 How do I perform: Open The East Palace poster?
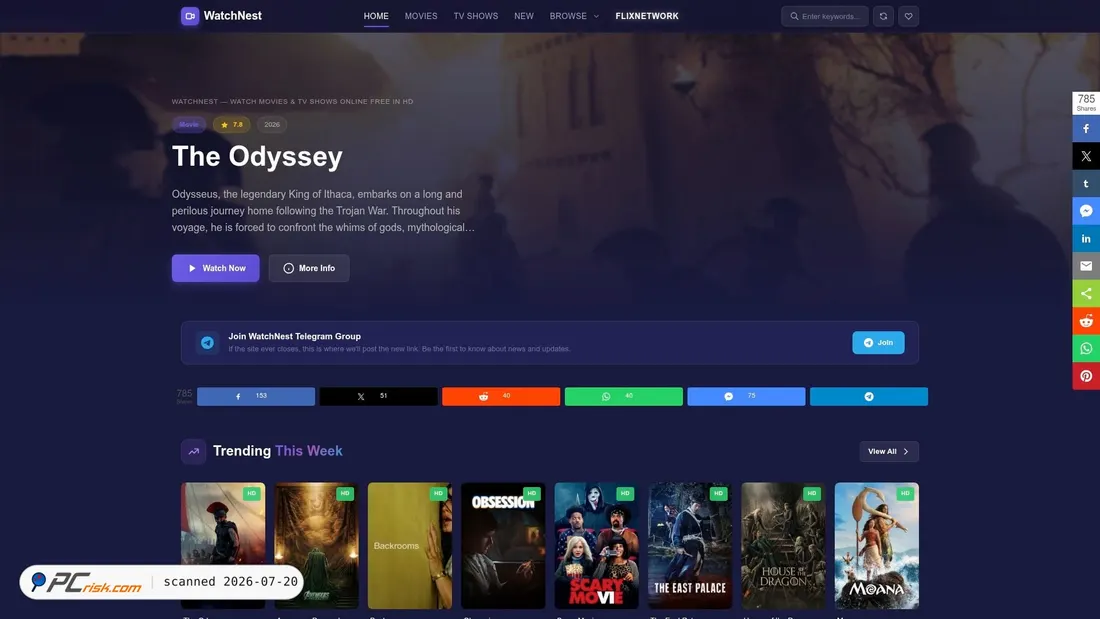coord(690,545)
